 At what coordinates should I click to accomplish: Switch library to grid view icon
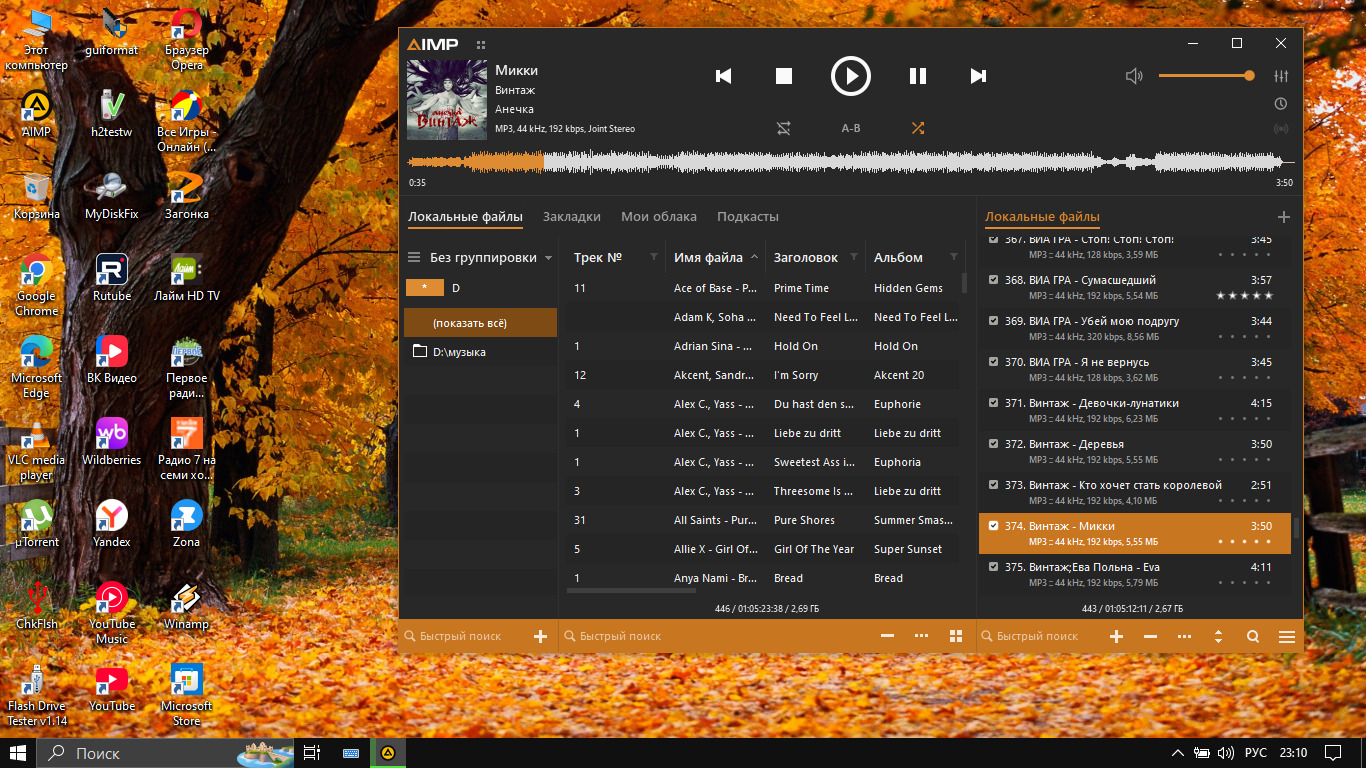coord(955,636)
